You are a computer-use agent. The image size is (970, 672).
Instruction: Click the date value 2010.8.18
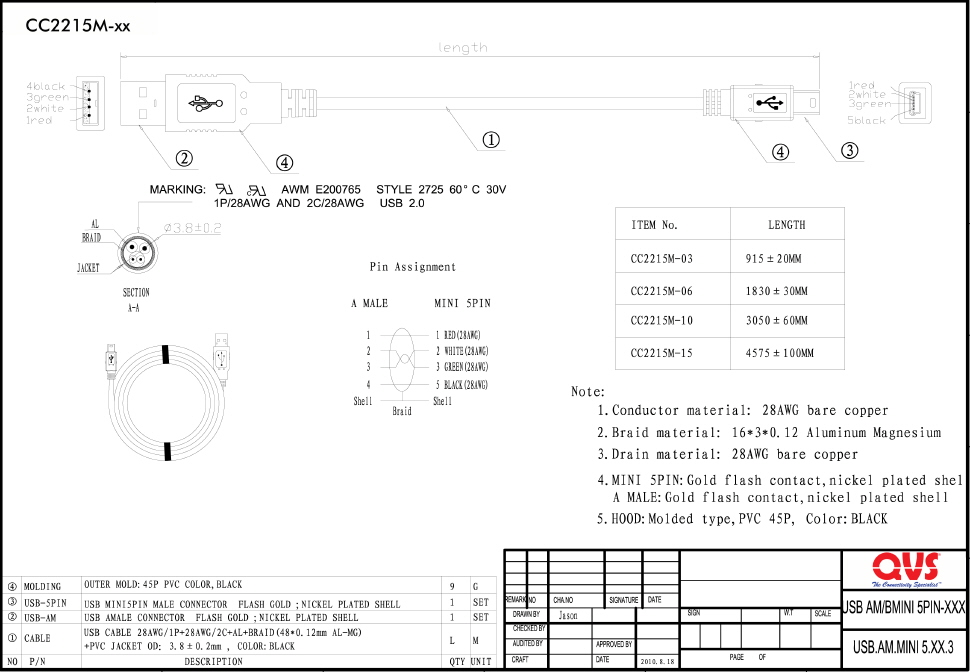tap(659, 660)
